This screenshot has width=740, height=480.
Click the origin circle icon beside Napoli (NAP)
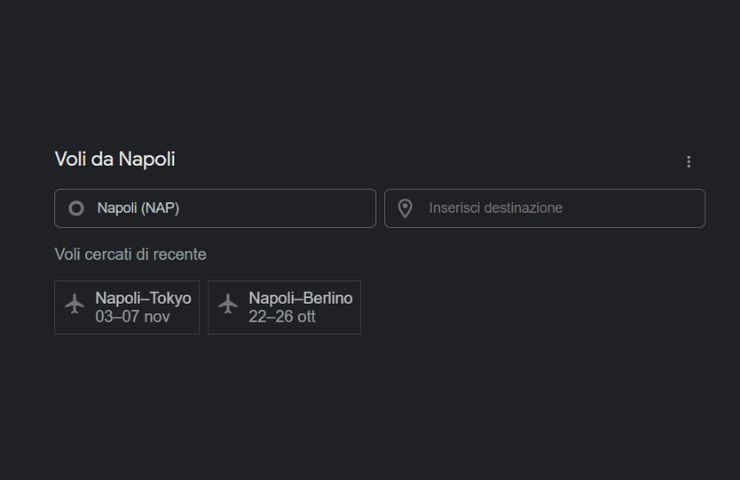click(76, 208)
